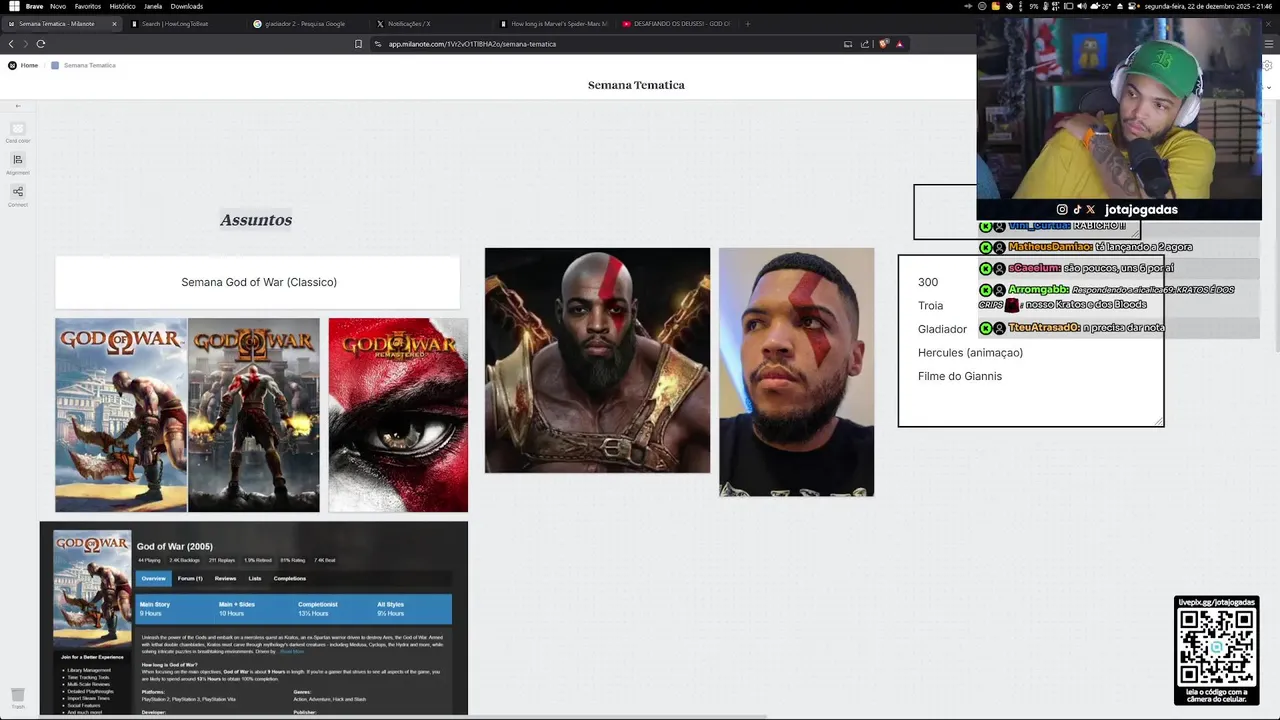
Task: Select the face photo with red marking
Action: (796, 372)
